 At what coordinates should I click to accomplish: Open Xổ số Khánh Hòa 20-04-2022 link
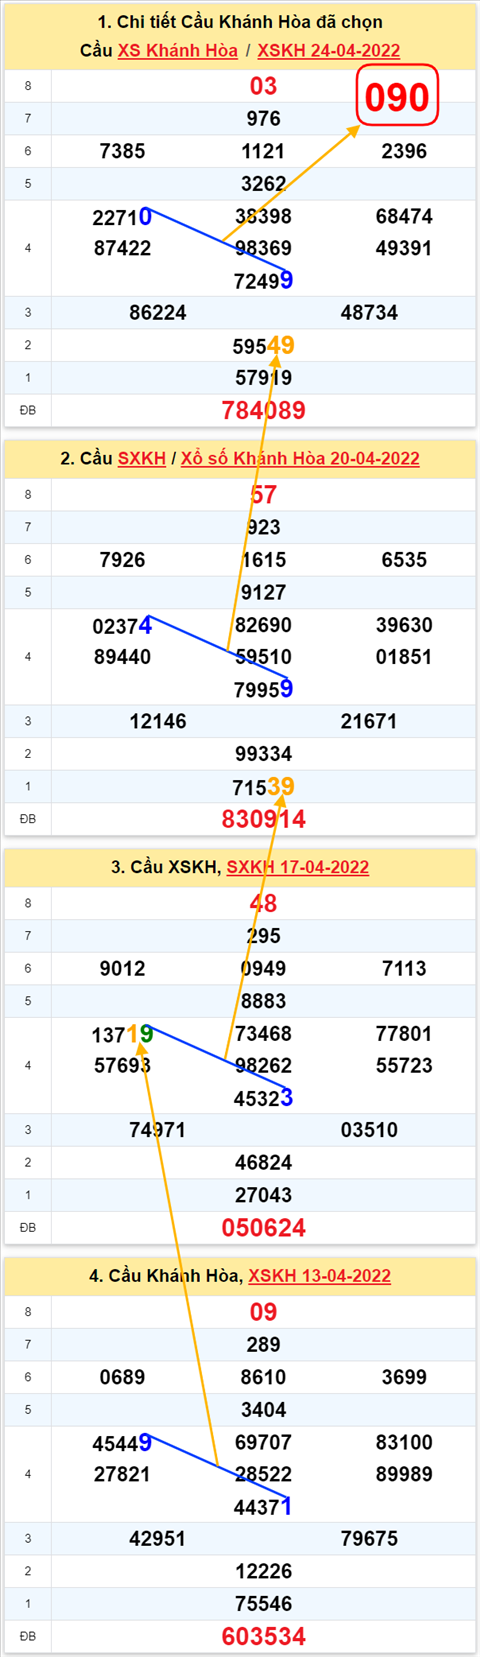coord(300,459)
